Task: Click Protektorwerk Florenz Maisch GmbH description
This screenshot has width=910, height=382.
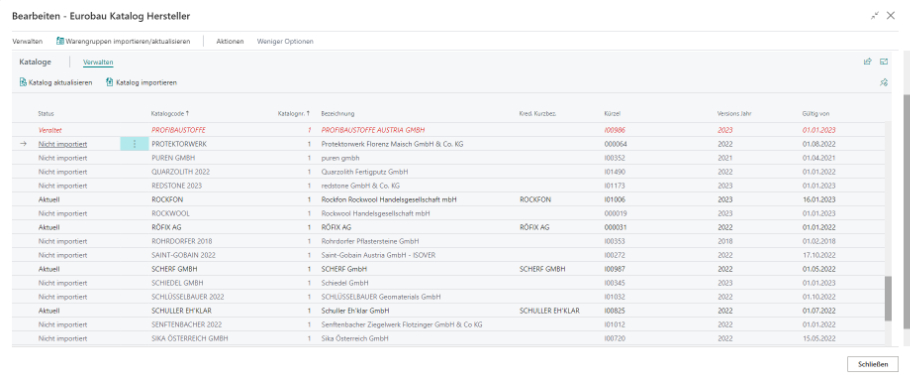Action: point(392,144)
